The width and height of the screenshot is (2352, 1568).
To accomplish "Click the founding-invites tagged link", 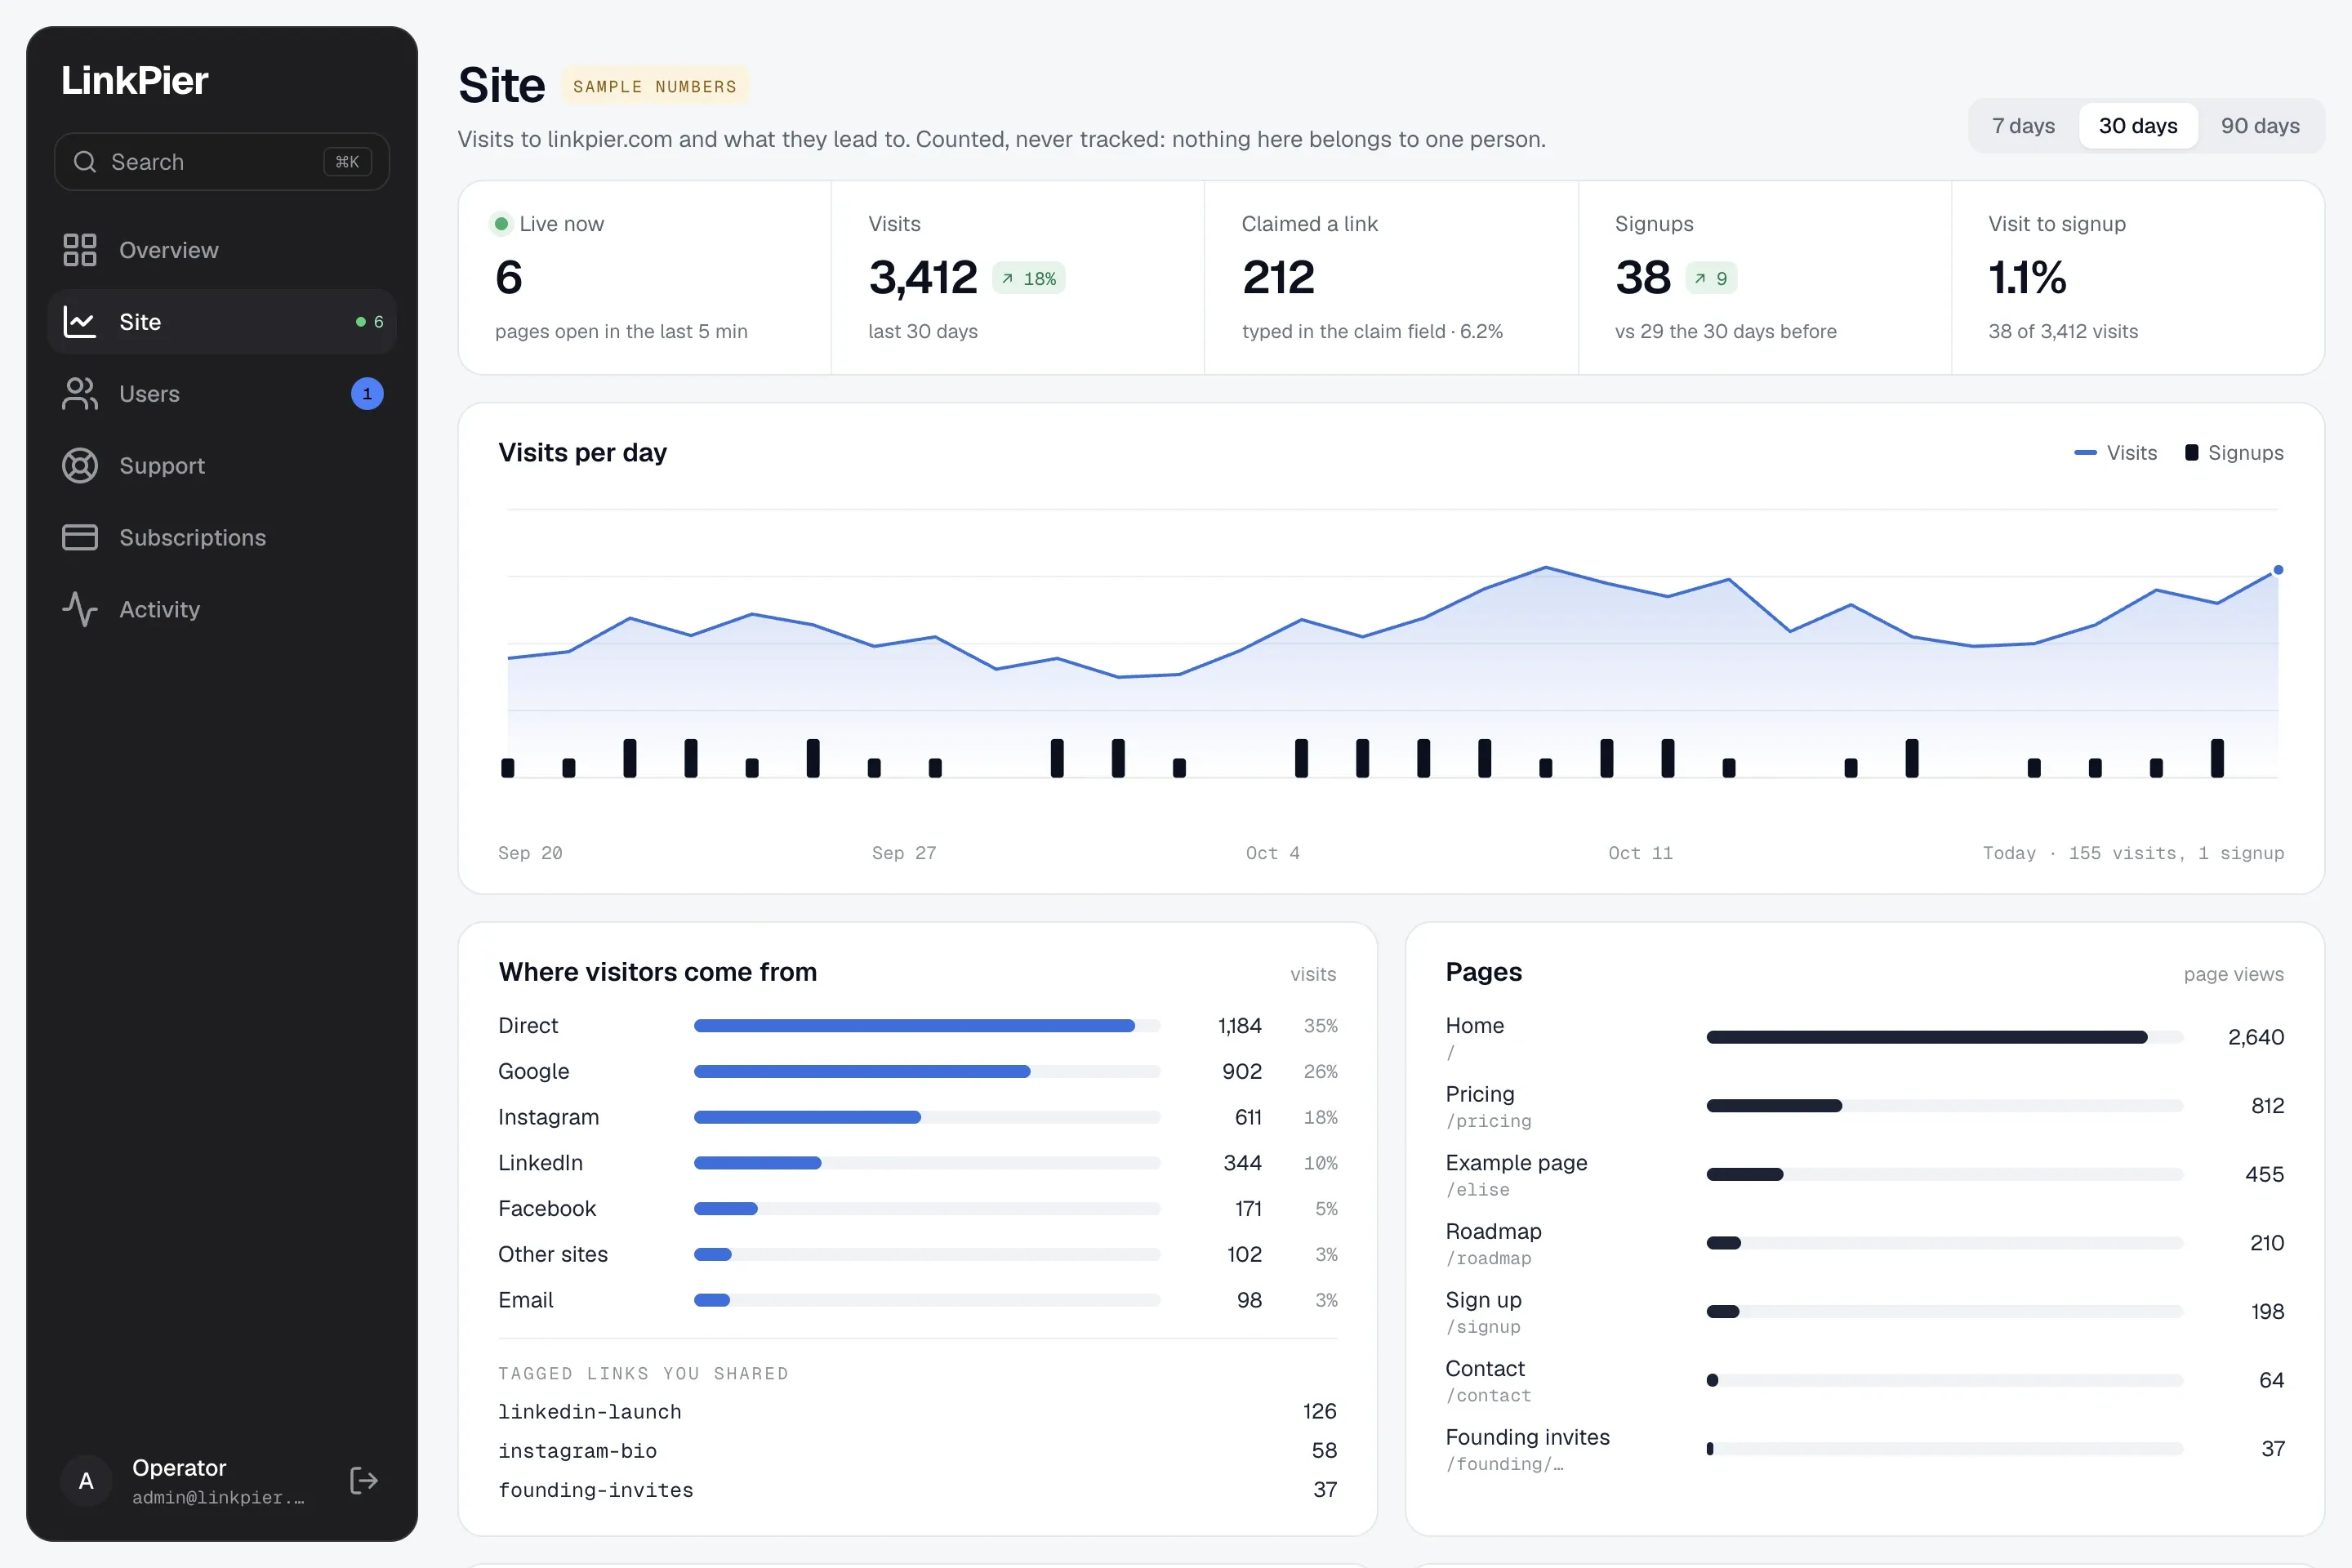I will point(596,1490).
